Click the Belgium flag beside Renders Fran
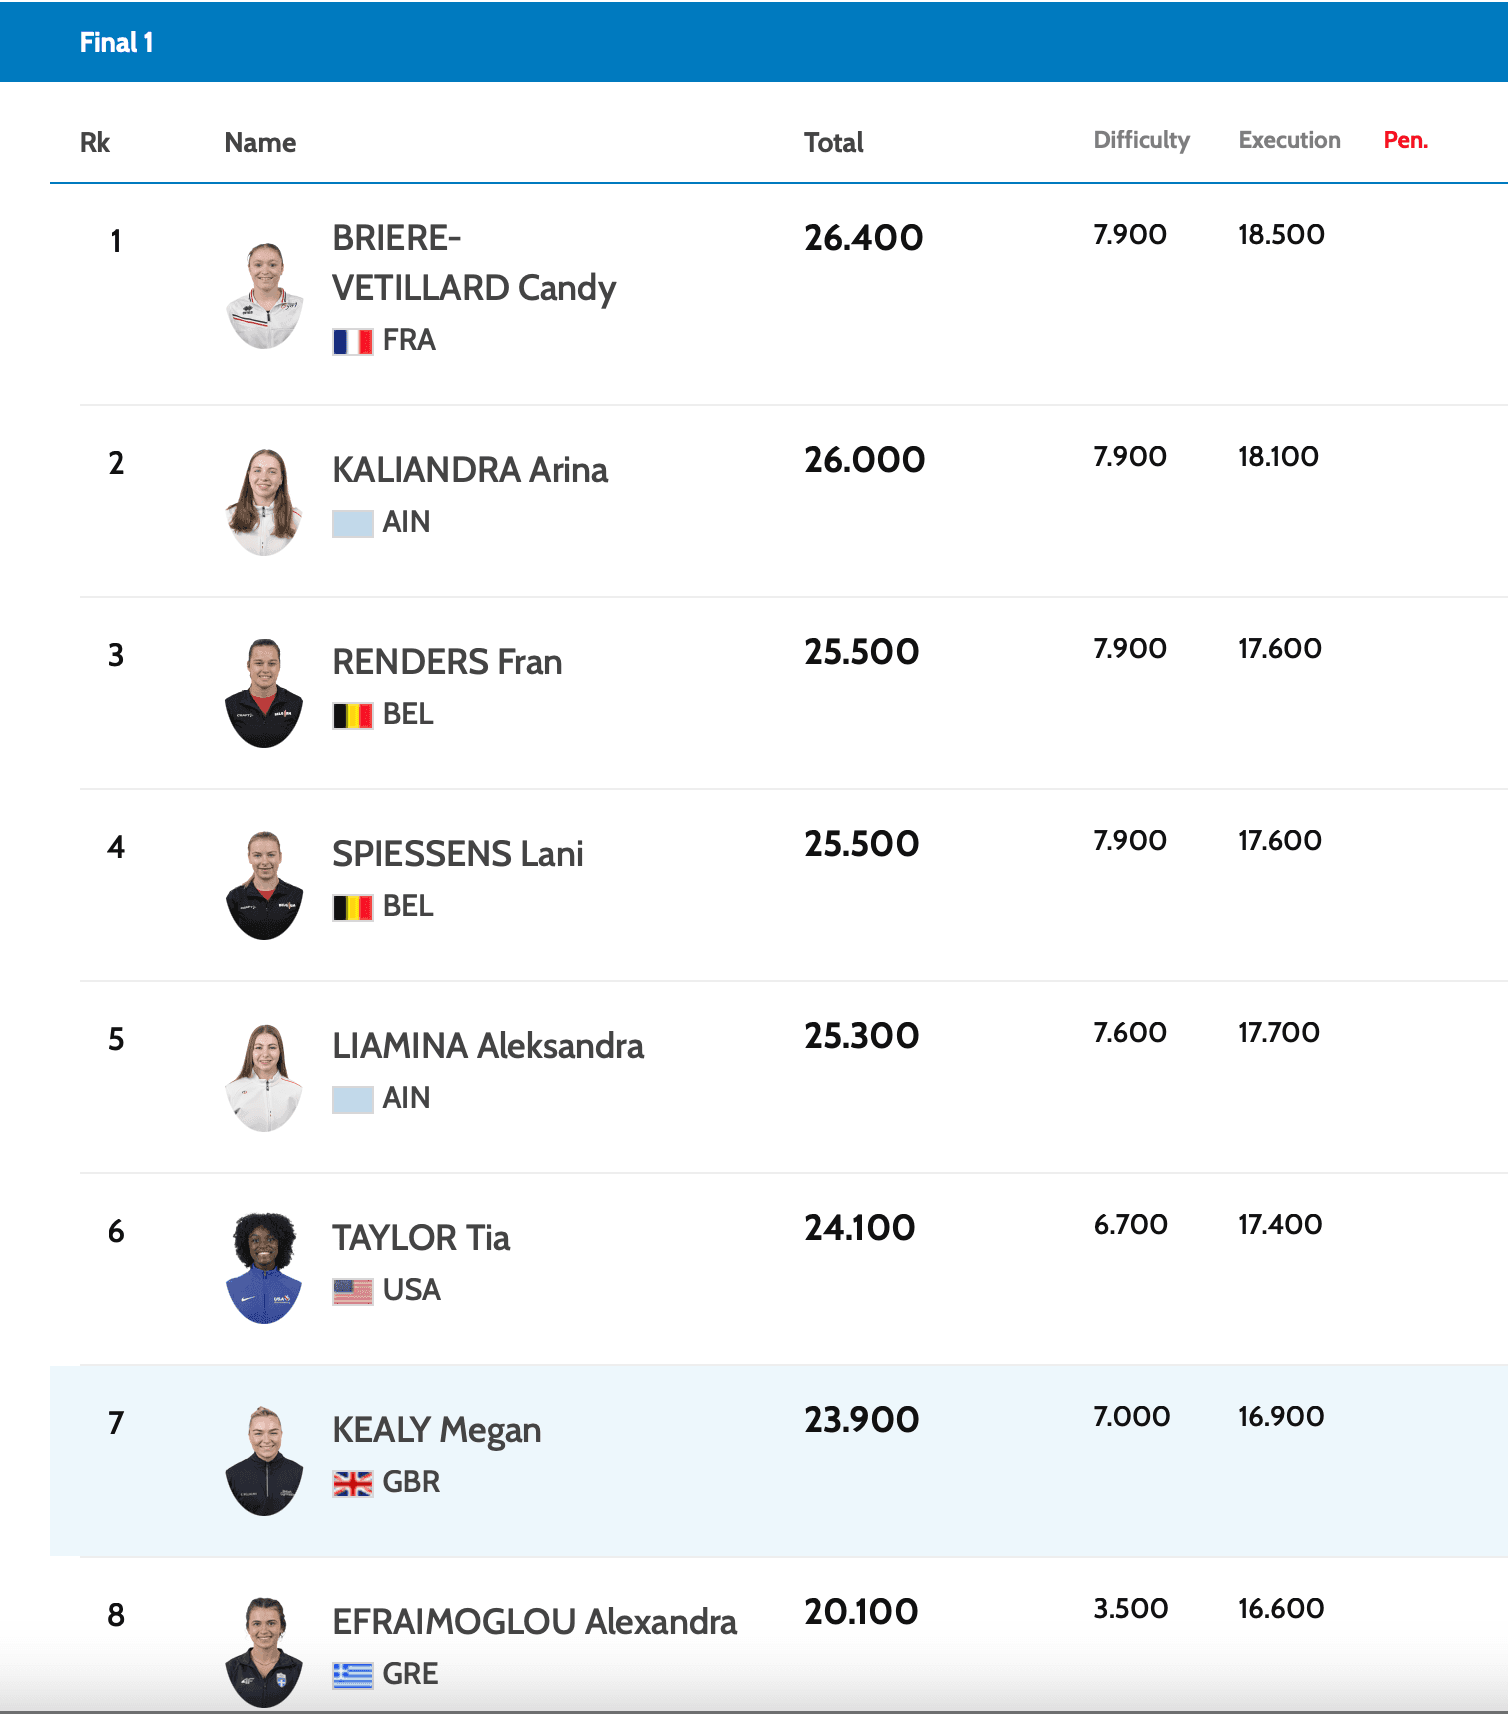The height and width of the screenshot is (1714, 1508). point(352,716)
